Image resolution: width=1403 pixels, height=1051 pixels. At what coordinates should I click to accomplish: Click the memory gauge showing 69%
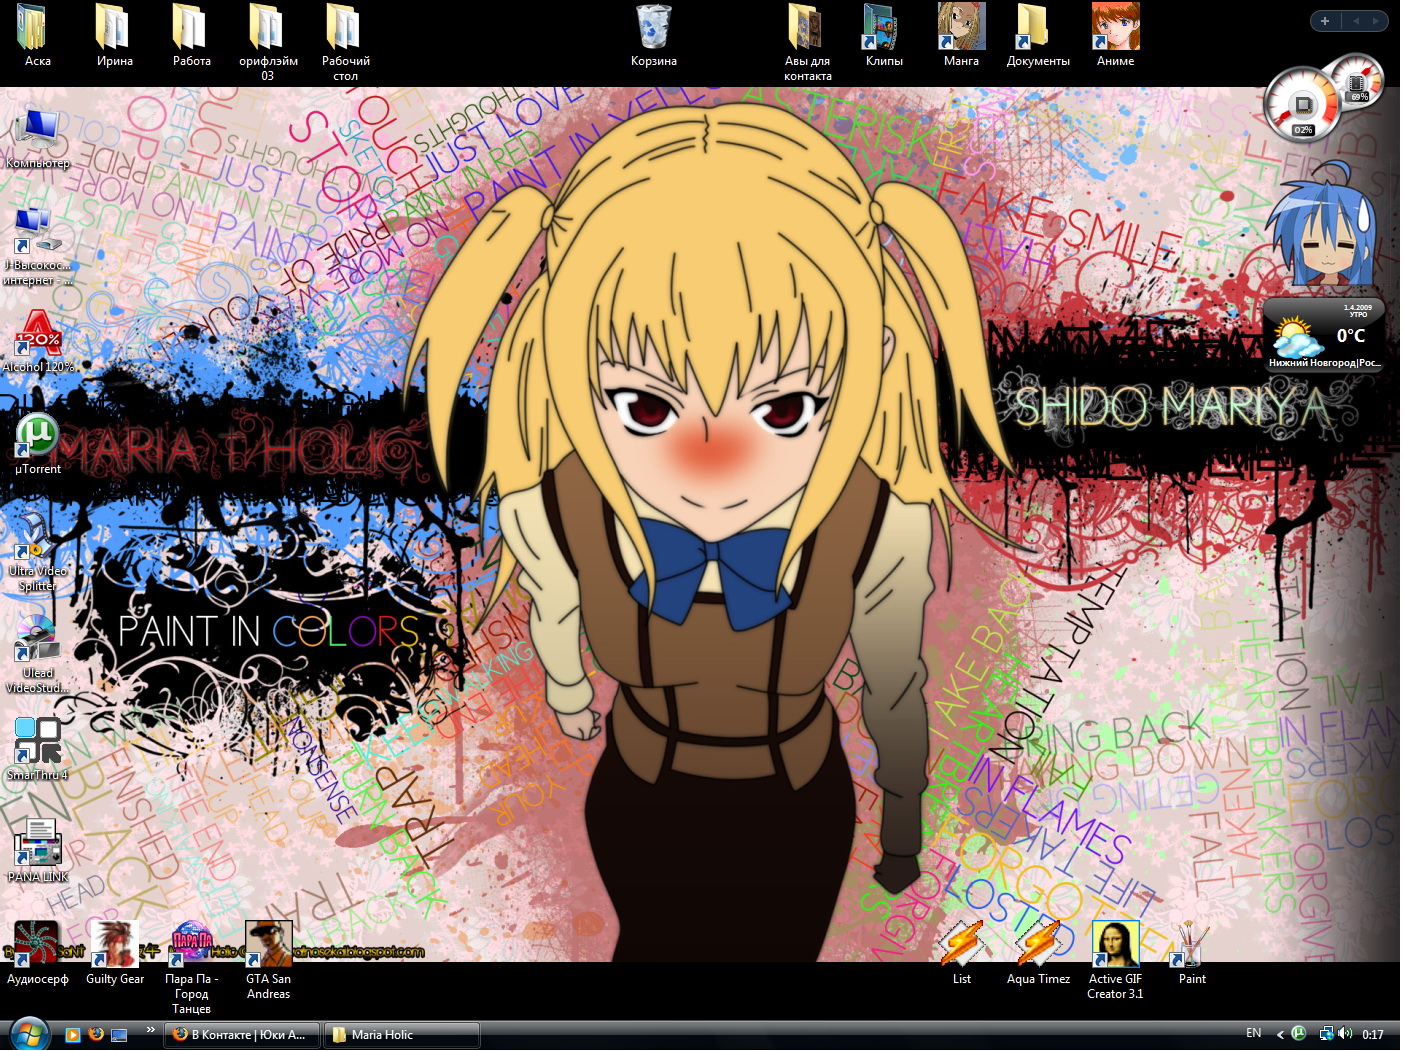pyautogui.click(x=1358, y=82)
